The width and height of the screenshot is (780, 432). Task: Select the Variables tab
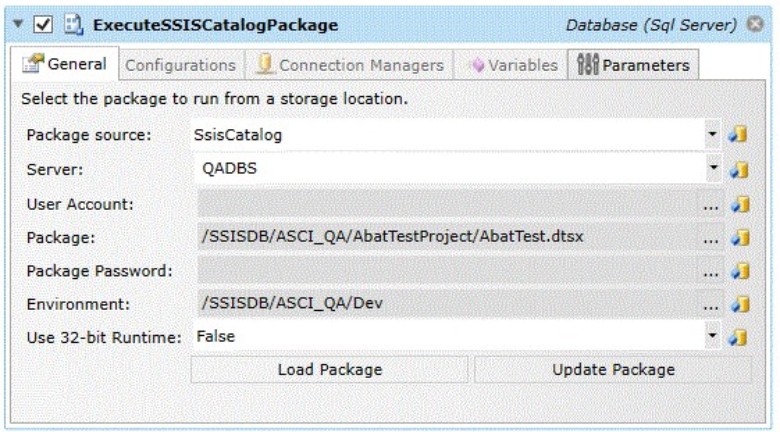tap(511, 65)
